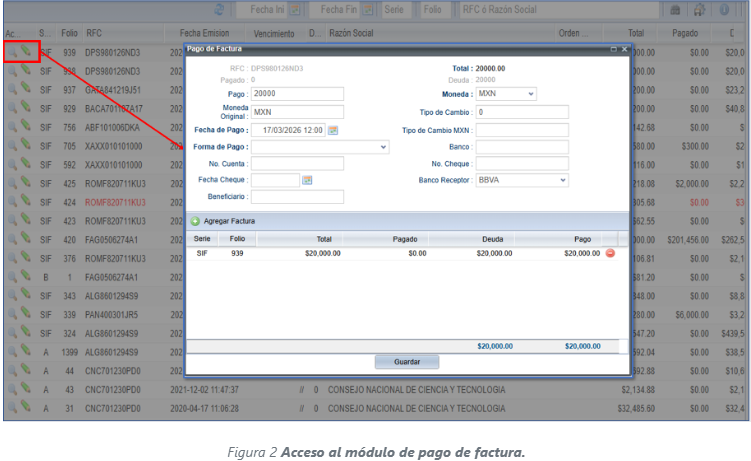Close the Pago de Factura dialog

click(626, 48)
